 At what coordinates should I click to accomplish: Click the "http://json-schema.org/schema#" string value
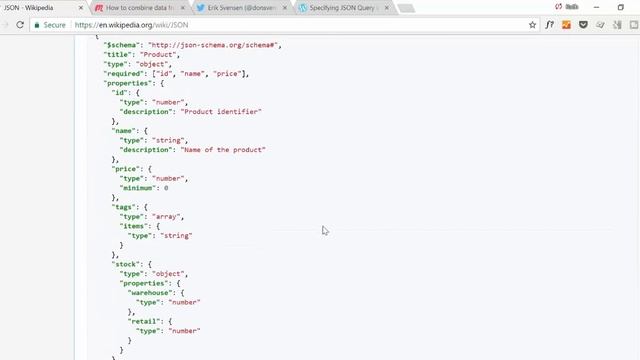pos(213,45)
